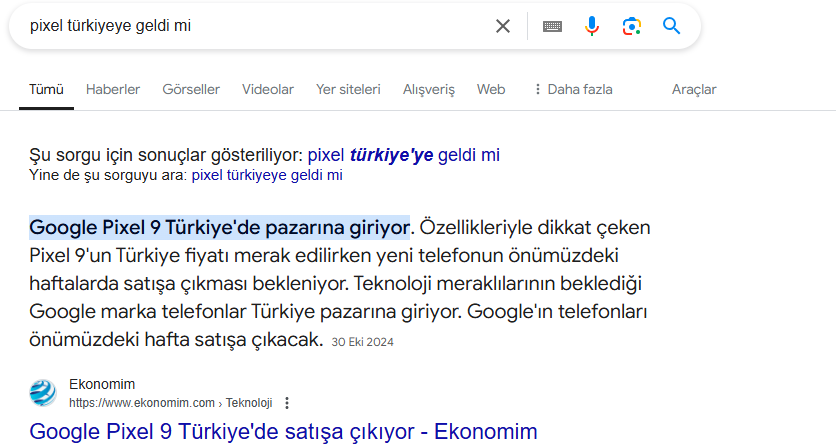The height and width of the screenshot is (448, 836).
Task: Go to the Alışveriş tab
Action: 428,89
